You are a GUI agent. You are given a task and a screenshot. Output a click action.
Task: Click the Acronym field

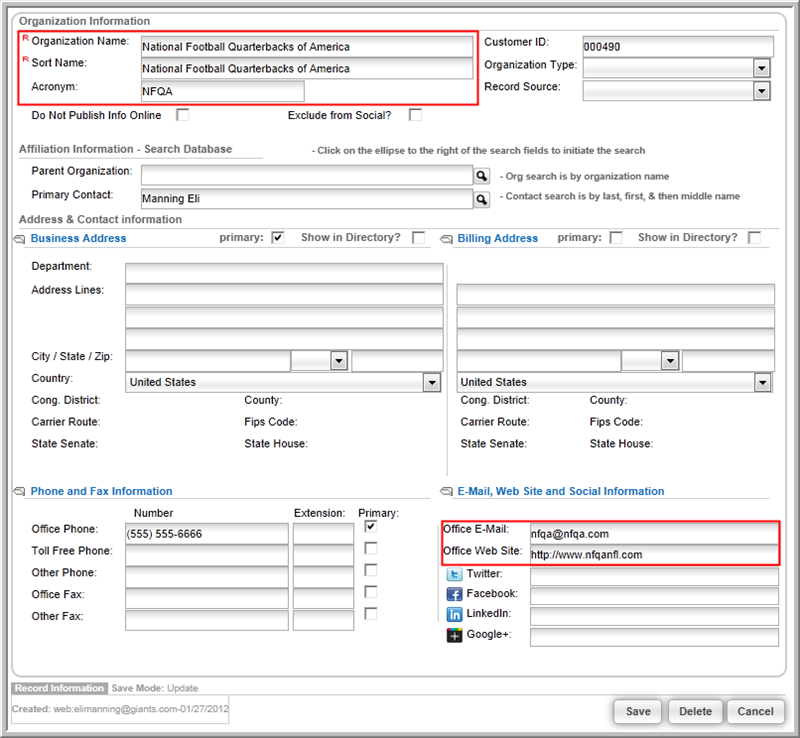pyautogui.click(x=222, y=91)
